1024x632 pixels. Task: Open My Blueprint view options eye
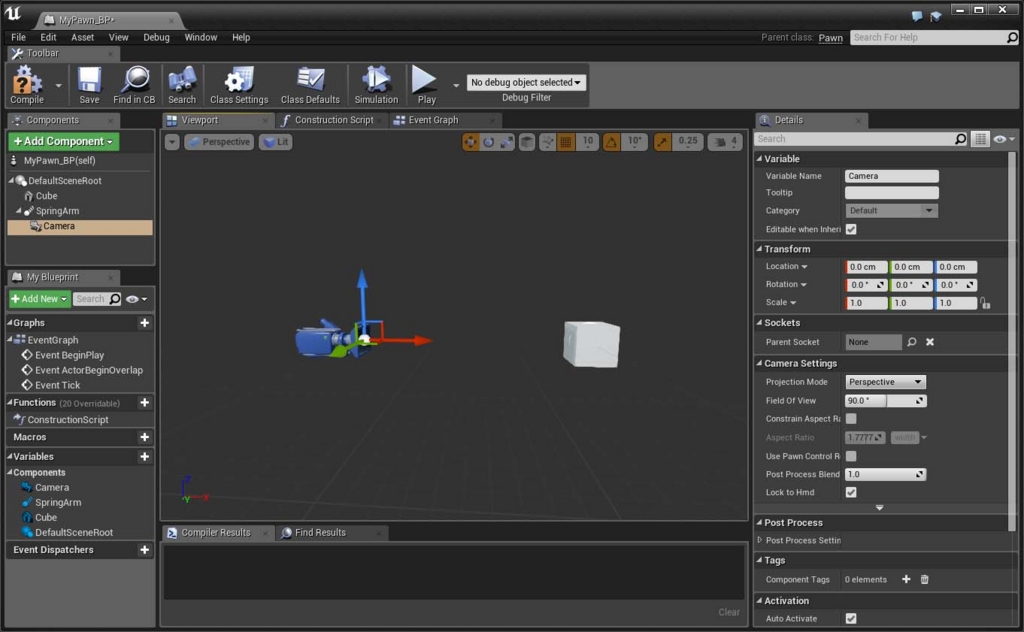[x=136, y=299]
